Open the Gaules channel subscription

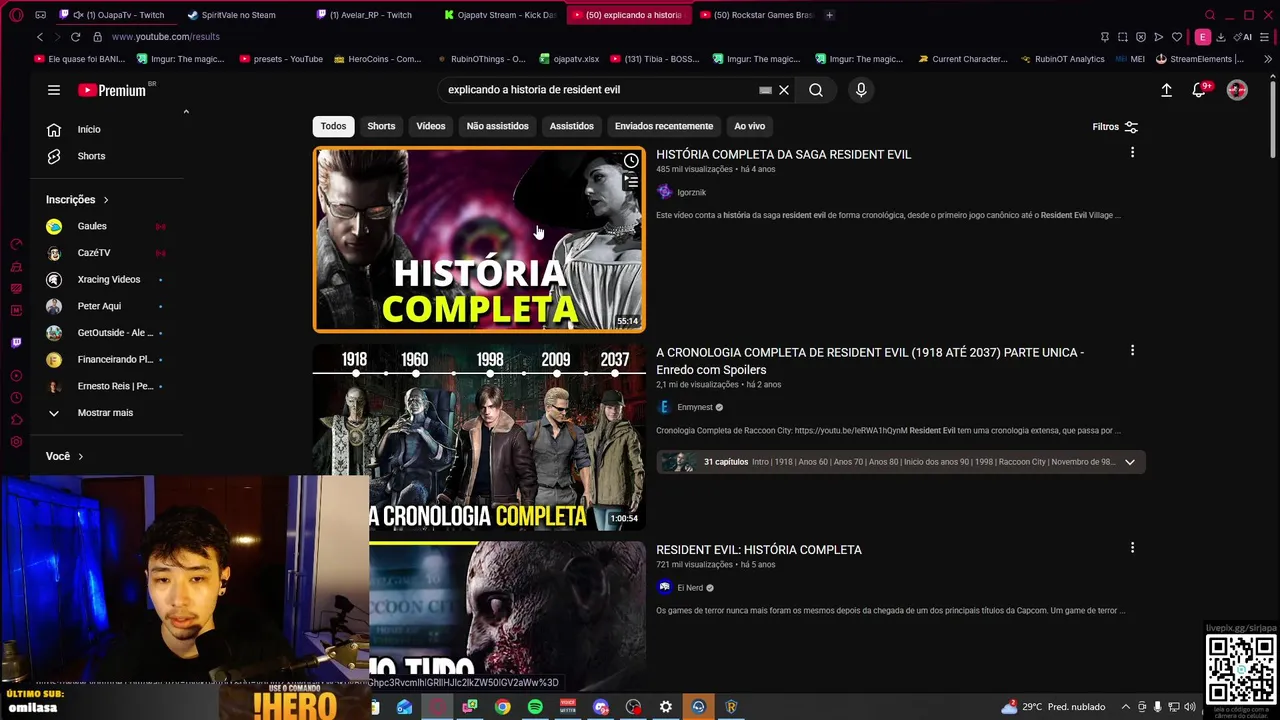(x=108, y=226)
